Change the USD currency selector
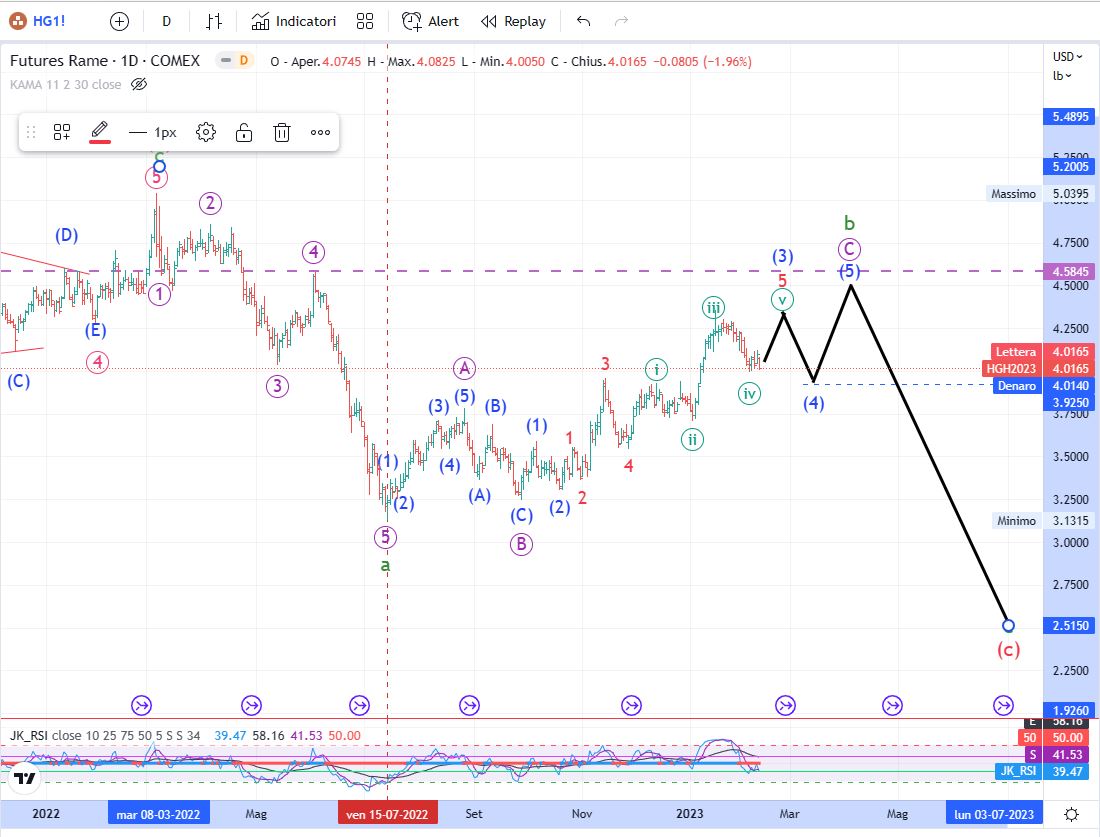The height and width of the screenshot is (837, 1100). (x=1067, y=56)
